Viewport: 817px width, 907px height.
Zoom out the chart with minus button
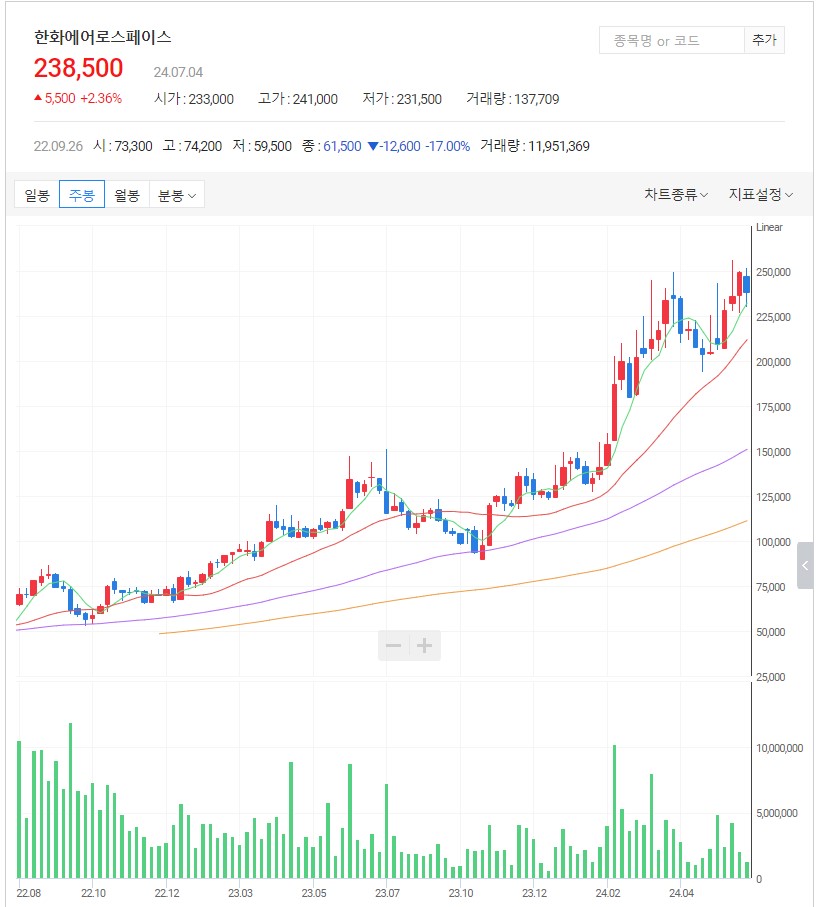click(394, 646)
